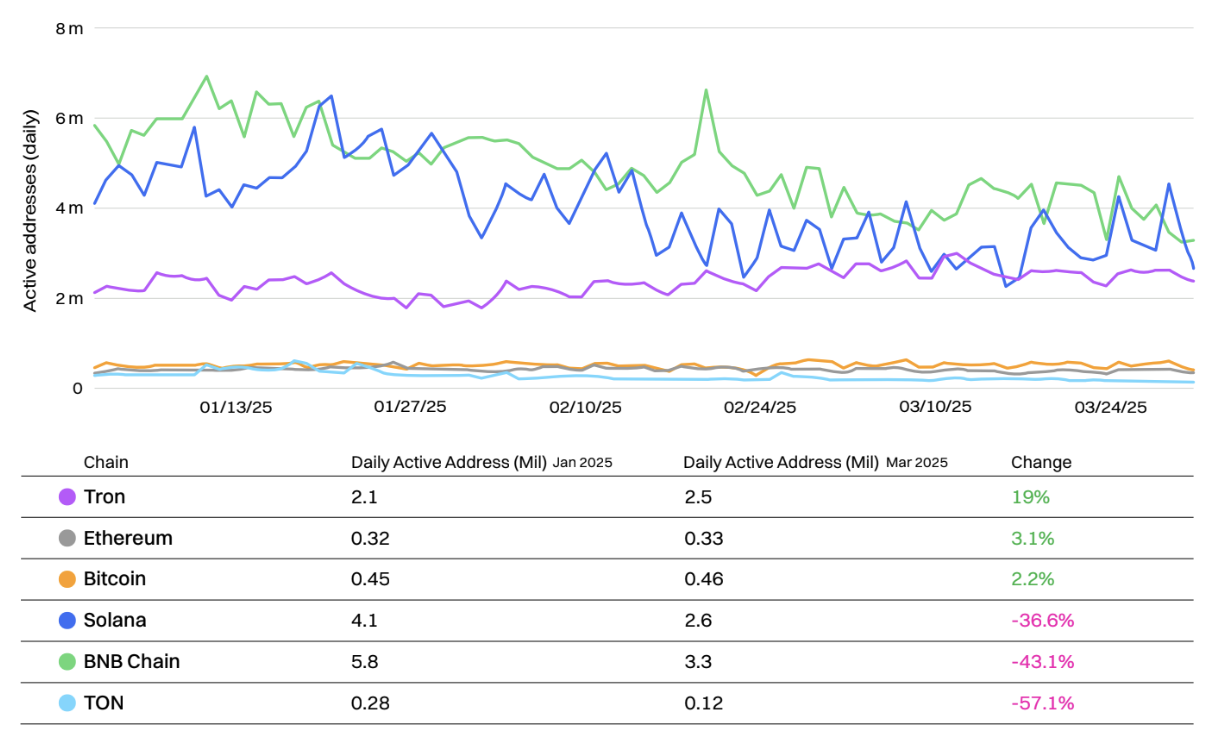Screen dimensions: 1214x740
Task: Select the "Tron" chain name
Action: coord(105,497)
